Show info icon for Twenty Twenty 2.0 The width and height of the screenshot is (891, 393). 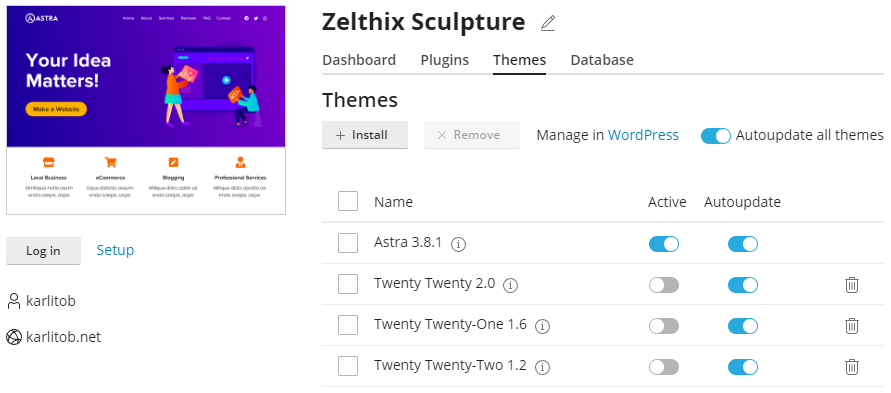[511, 285]
